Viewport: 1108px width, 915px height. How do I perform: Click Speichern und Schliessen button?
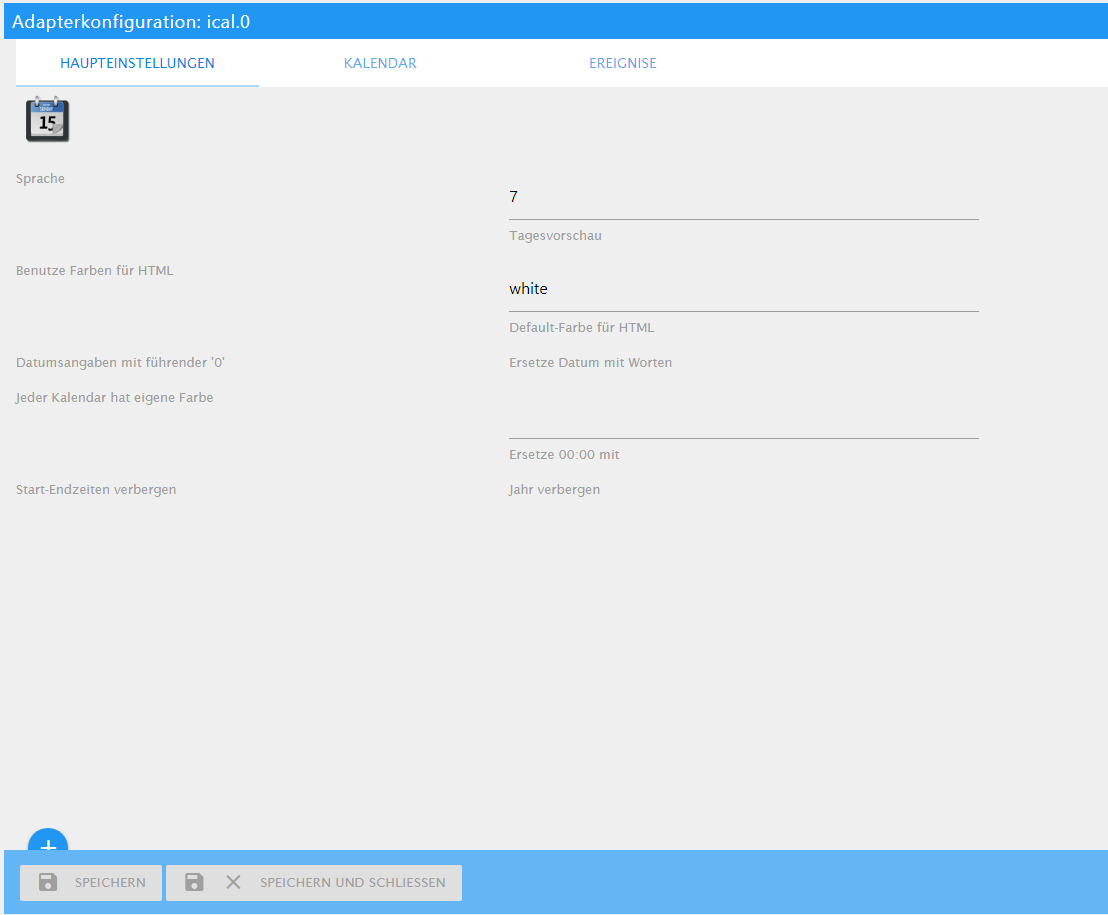[x=314, y=882]
